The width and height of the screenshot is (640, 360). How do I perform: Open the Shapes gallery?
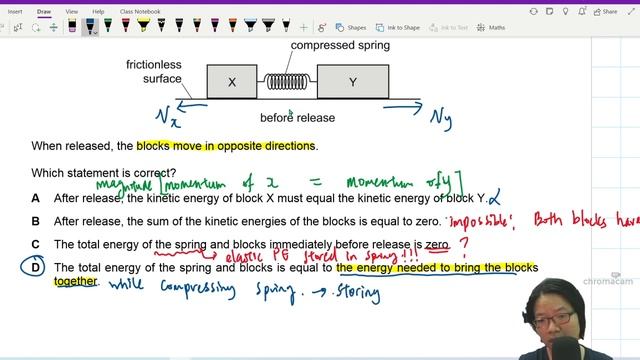pyautogui.click(x=351, y=27)
